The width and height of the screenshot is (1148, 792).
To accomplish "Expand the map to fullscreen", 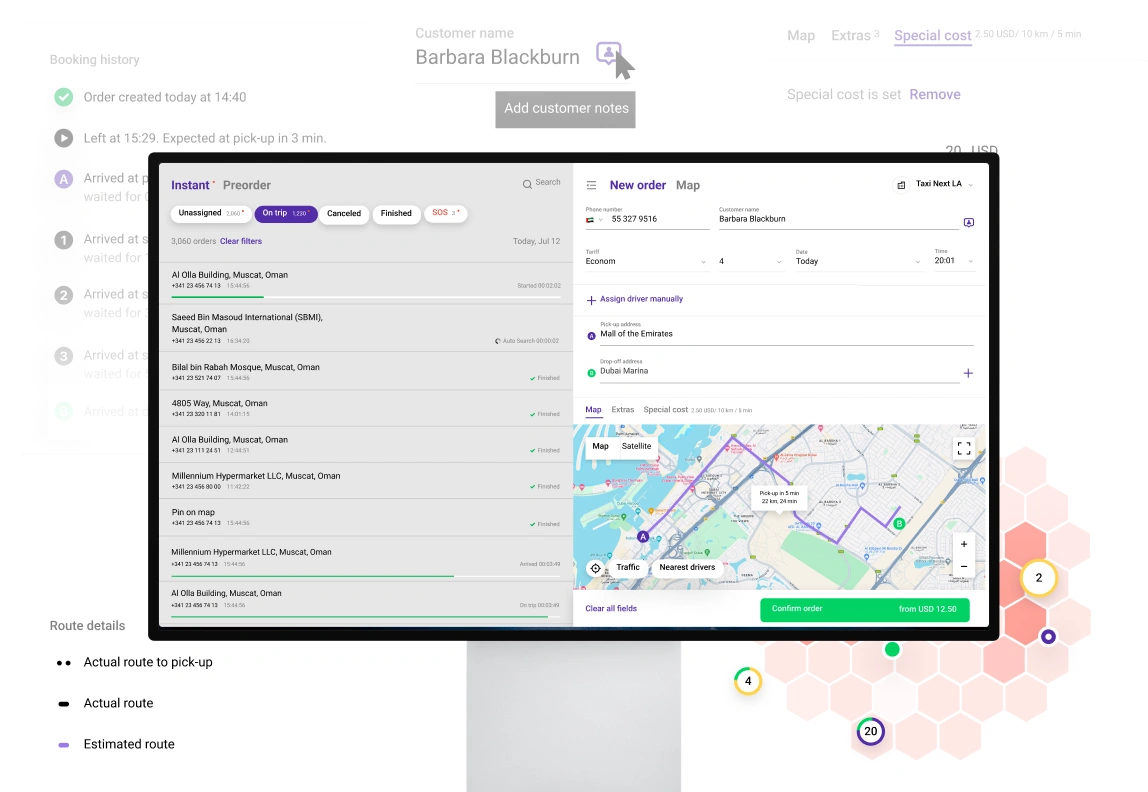I will (964, 449).
